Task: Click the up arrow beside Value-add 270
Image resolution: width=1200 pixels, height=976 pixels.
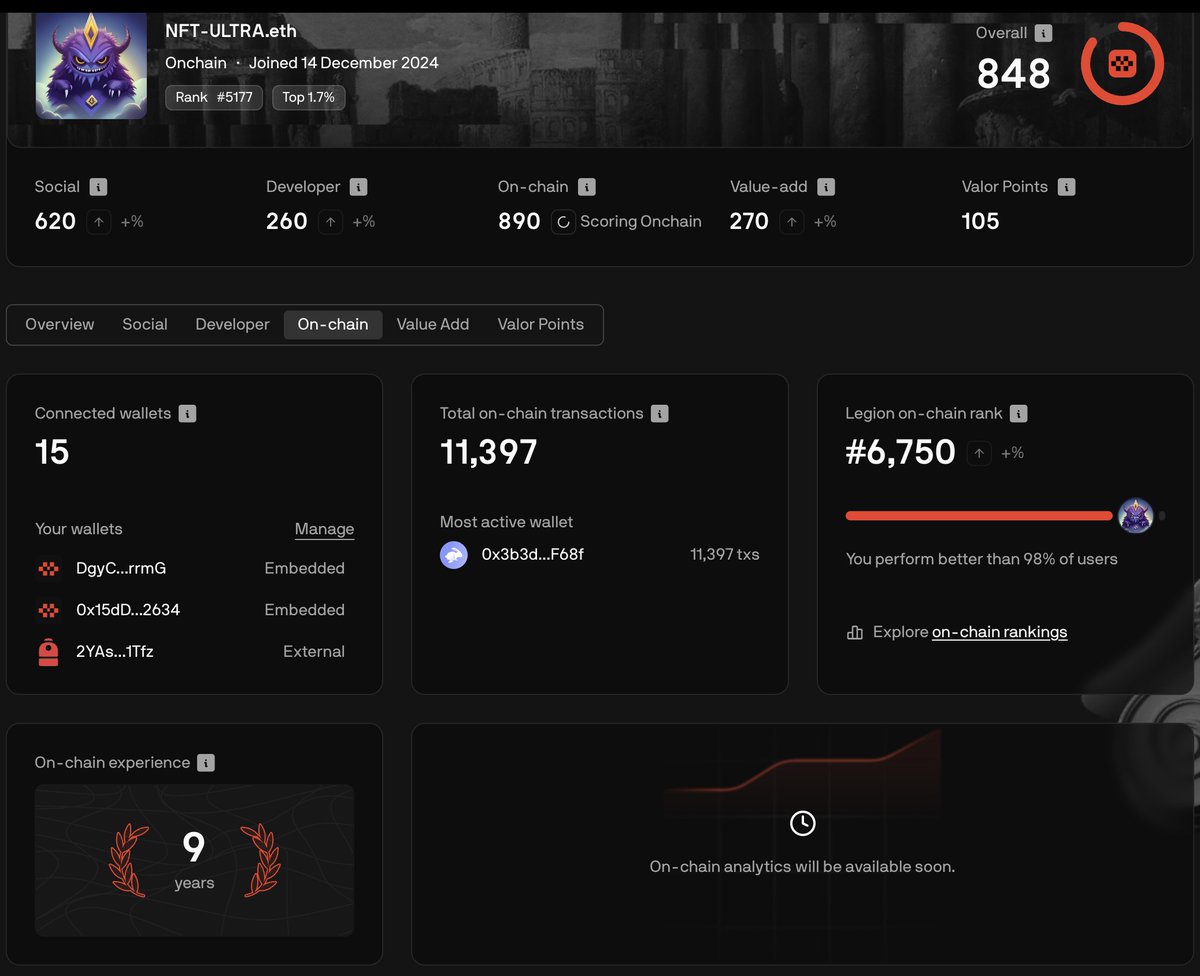Action: tap(792, 222)
